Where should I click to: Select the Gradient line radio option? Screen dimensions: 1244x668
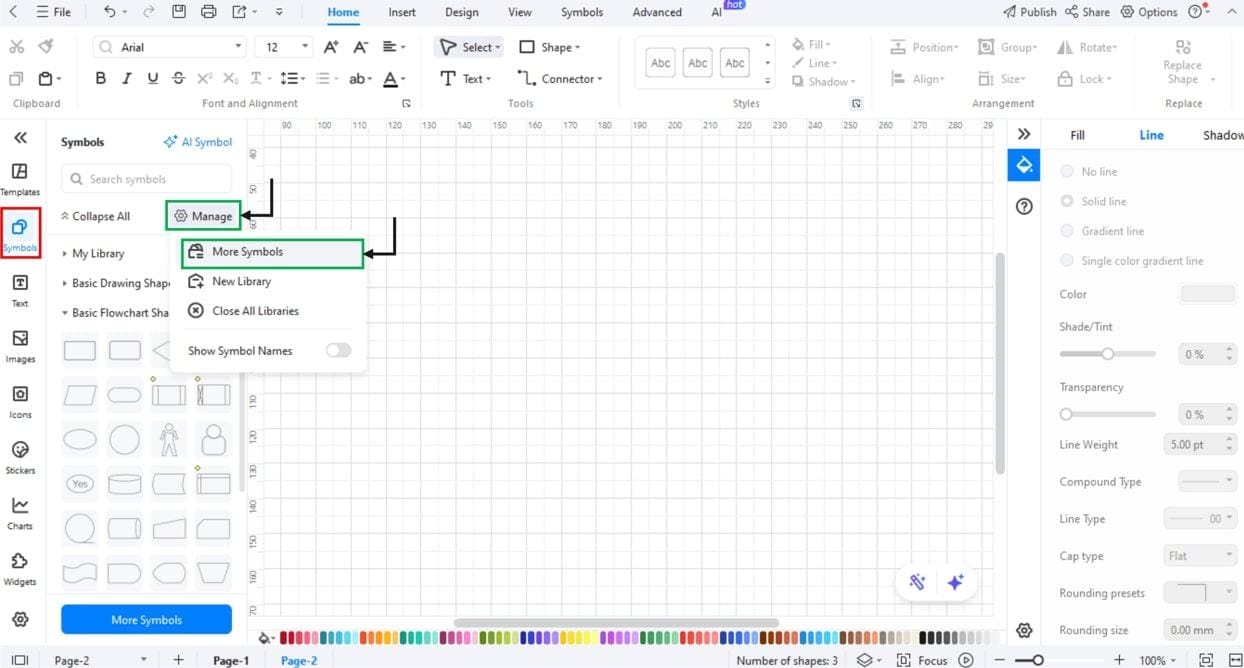pos(1067,231)
